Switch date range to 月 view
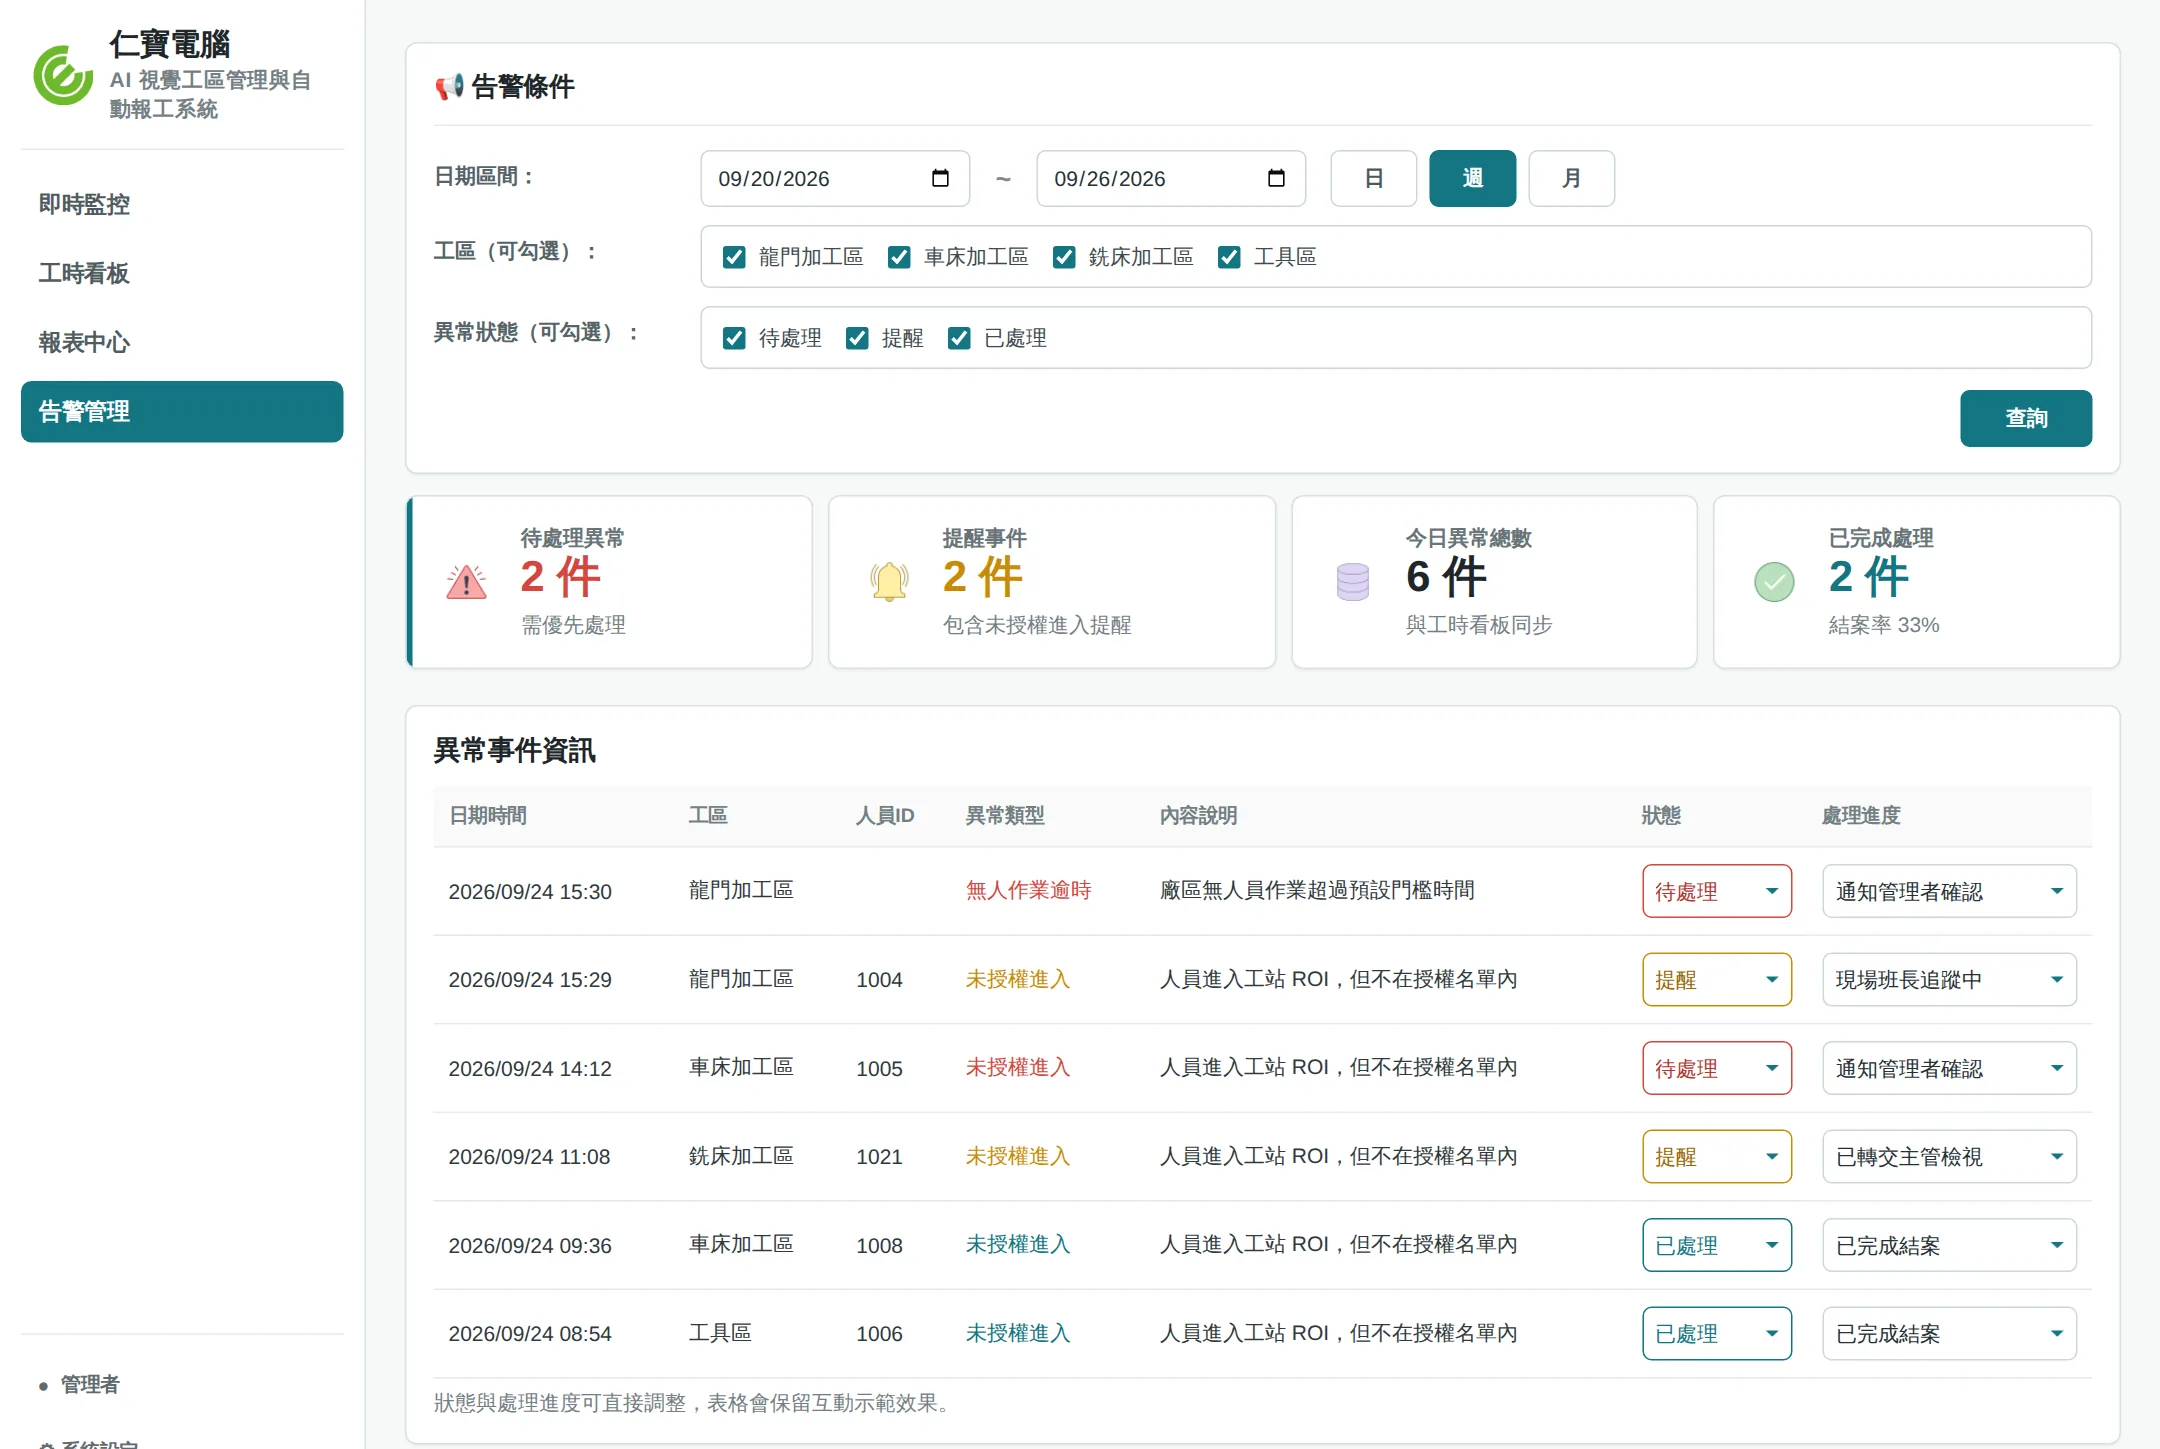 pos(1571,178)
